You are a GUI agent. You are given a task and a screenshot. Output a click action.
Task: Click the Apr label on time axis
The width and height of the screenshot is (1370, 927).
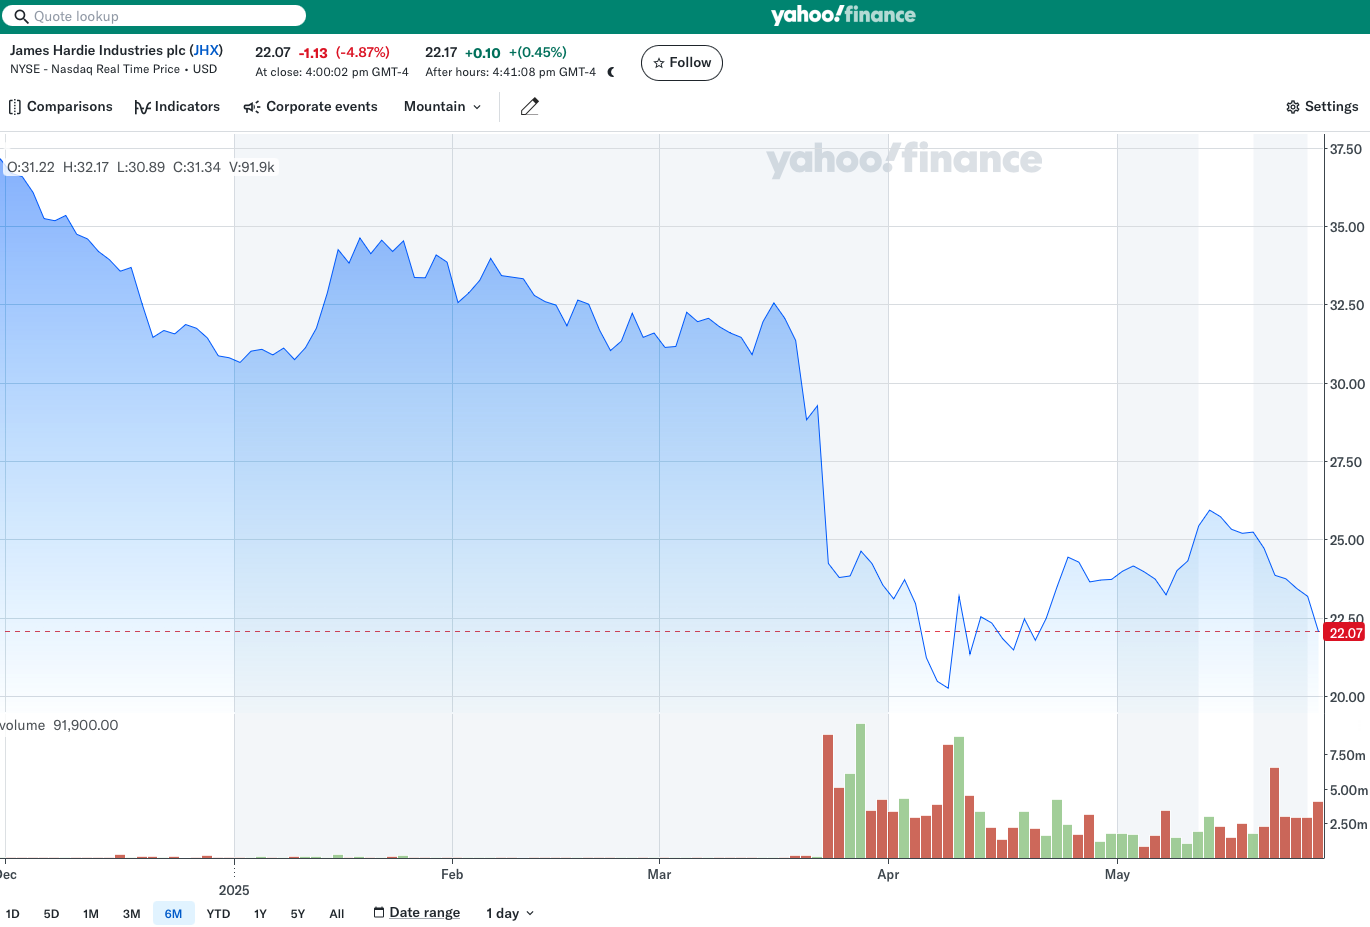888,875
